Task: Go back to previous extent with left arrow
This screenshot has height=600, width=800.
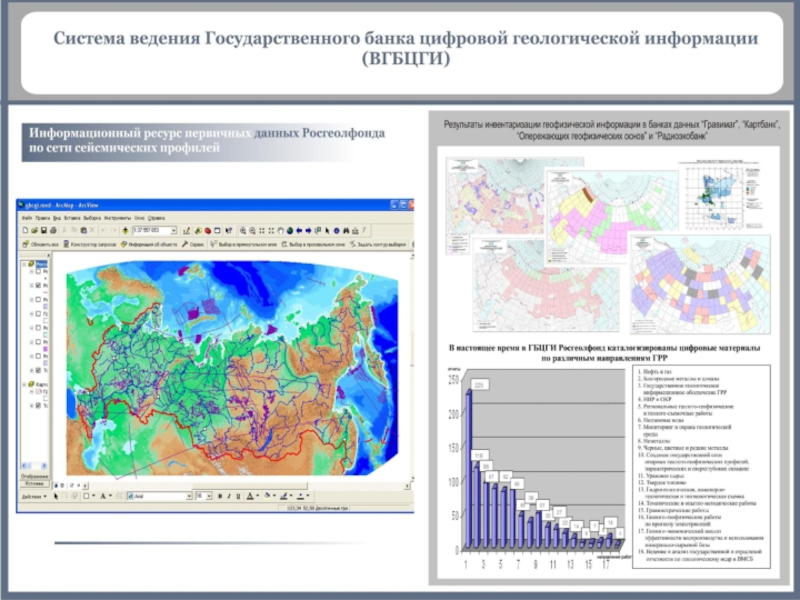Action: (299, 231)
